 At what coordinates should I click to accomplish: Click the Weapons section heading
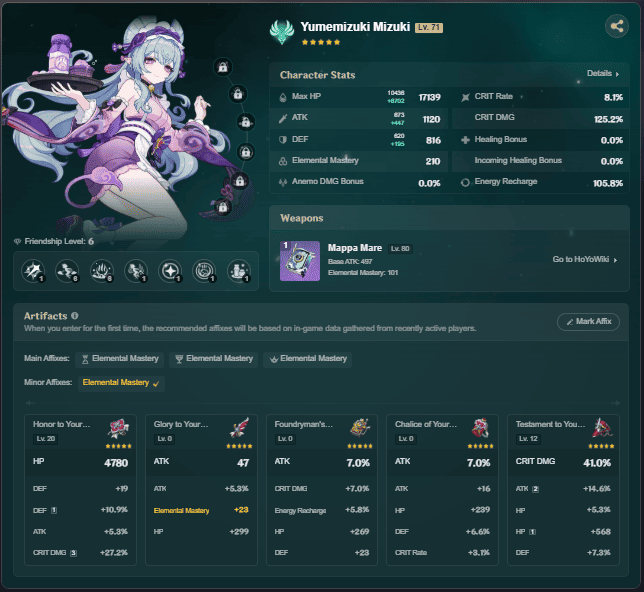(301, 218)
